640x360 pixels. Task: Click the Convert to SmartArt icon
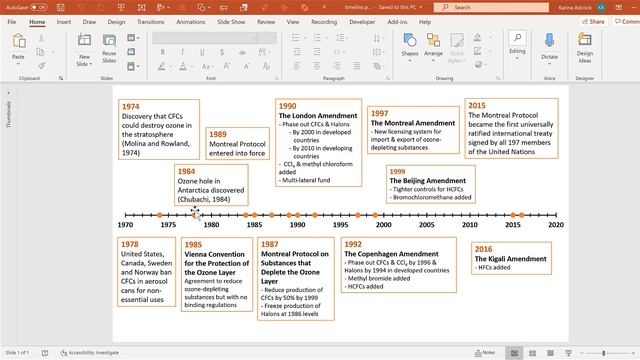[378, 66]
